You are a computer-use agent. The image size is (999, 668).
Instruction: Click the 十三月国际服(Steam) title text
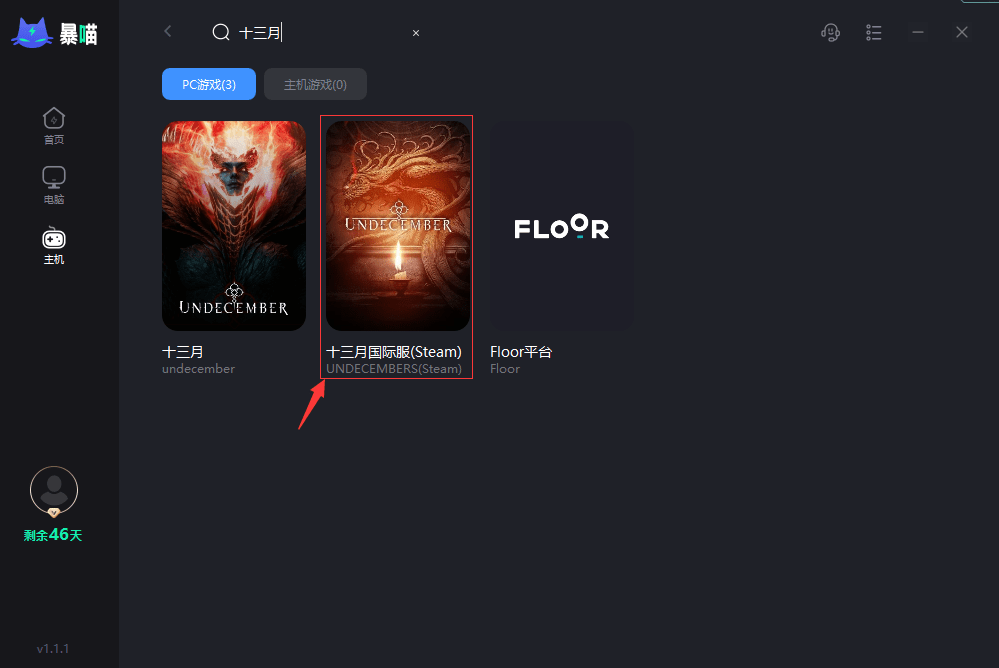click(394, 352)
